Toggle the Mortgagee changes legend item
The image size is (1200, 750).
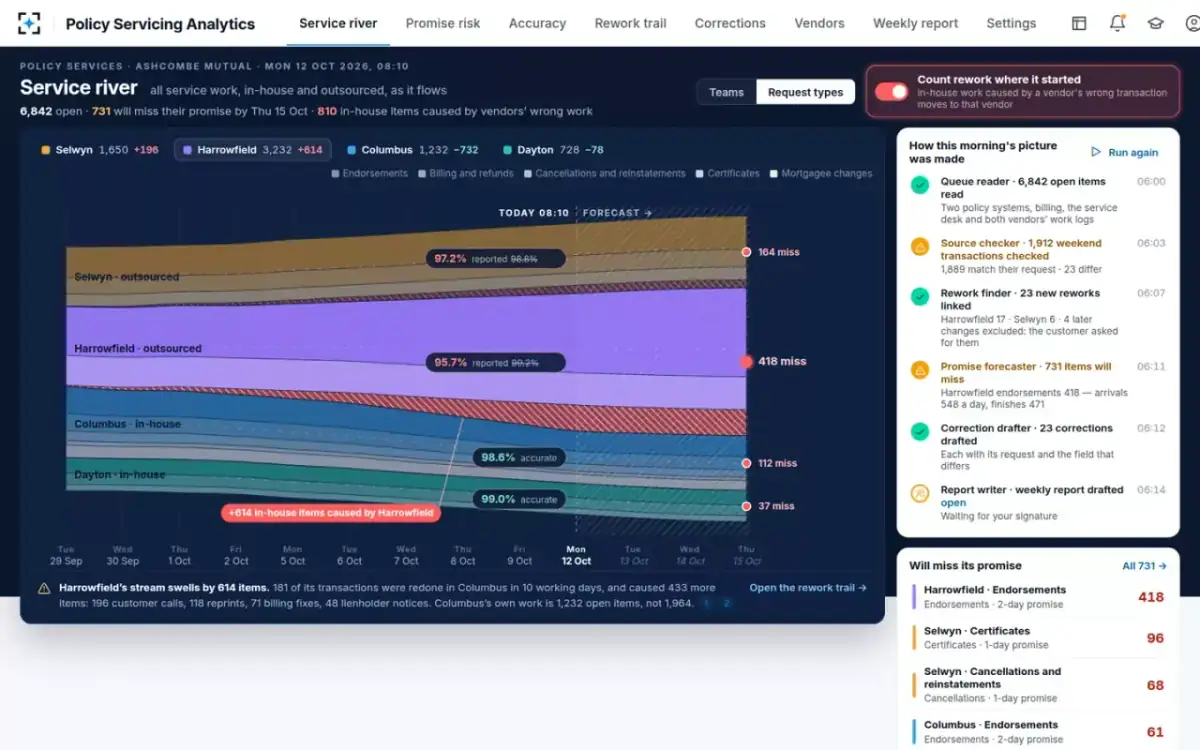pyautogui.click(x=820, y=173)
